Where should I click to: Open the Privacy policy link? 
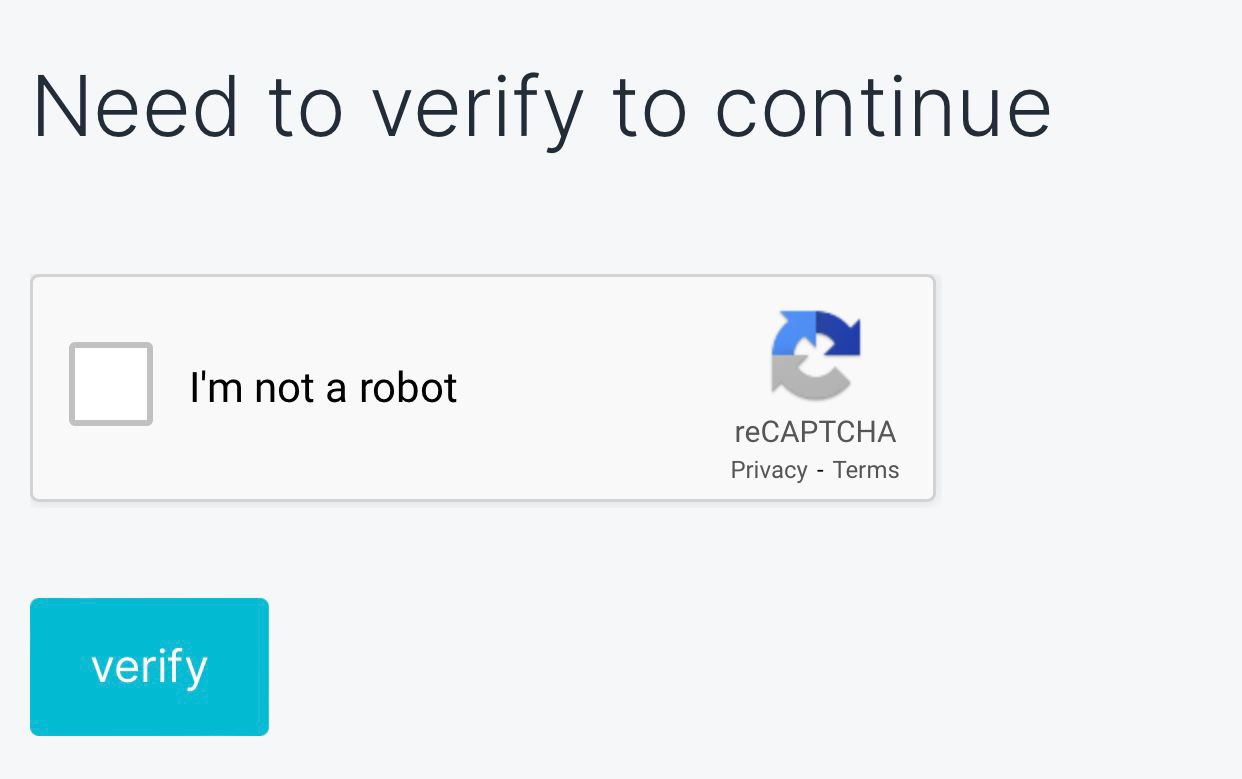(x=769, y=469)
